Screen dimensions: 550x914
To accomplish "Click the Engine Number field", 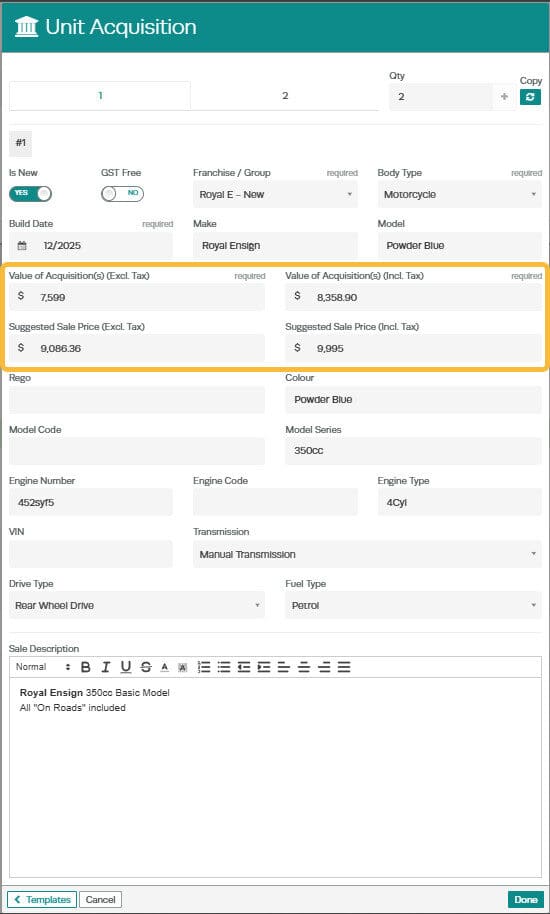I will click(91, 502).
